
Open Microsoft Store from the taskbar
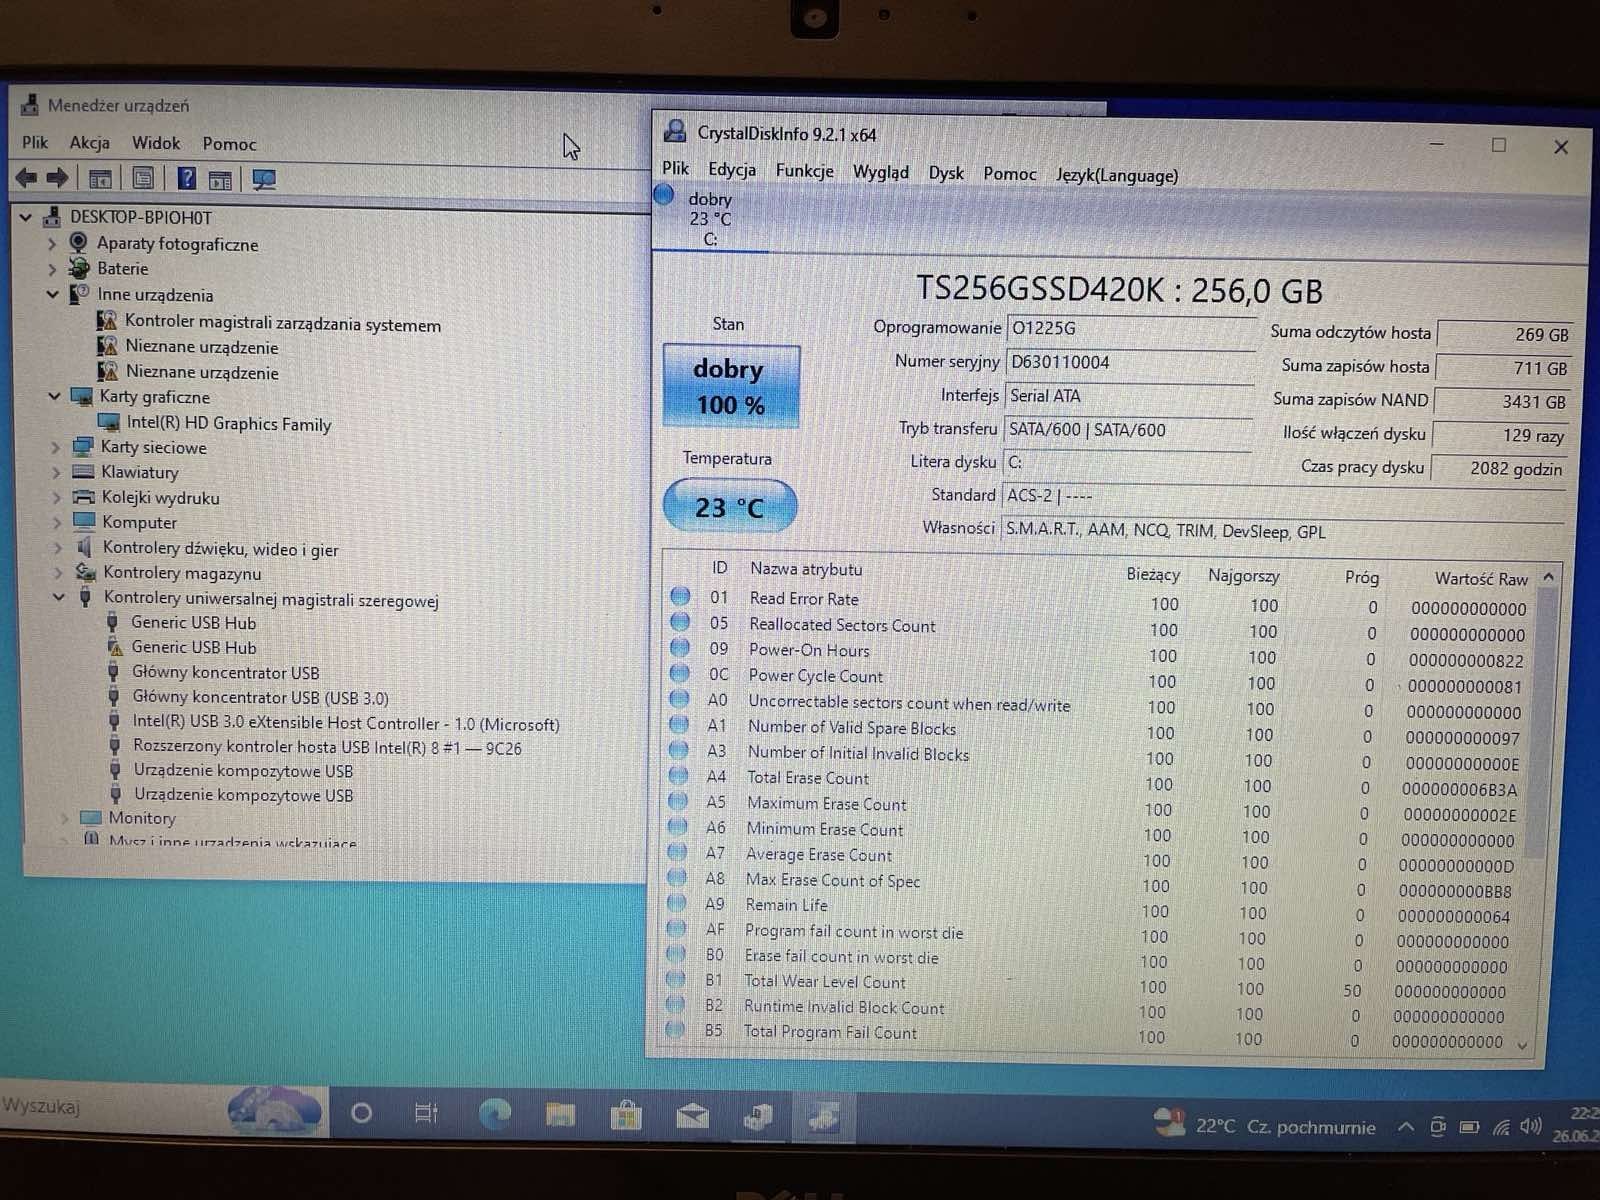626,1115
